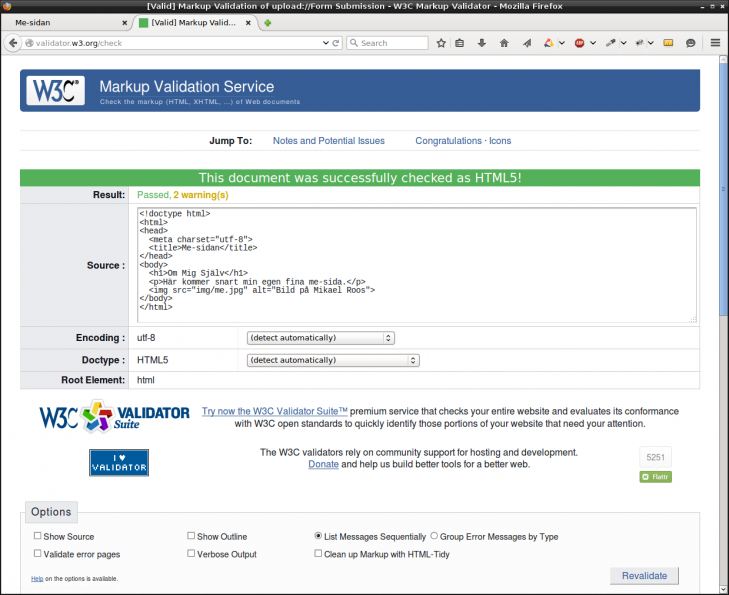This screenshot has height=595, width=729.
Task: Jump to Congratulations · Icons link
Action: click(x=463, y=141)
